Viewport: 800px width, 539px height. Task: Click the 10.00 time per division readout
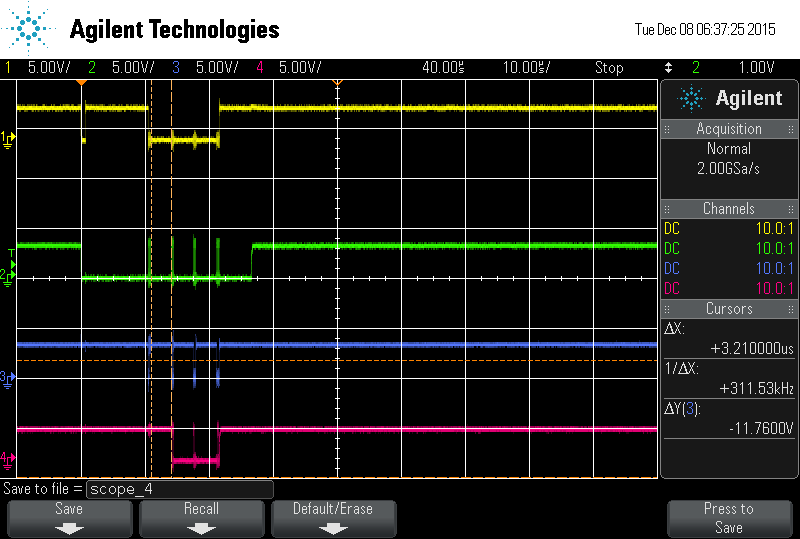pos(527,67)
